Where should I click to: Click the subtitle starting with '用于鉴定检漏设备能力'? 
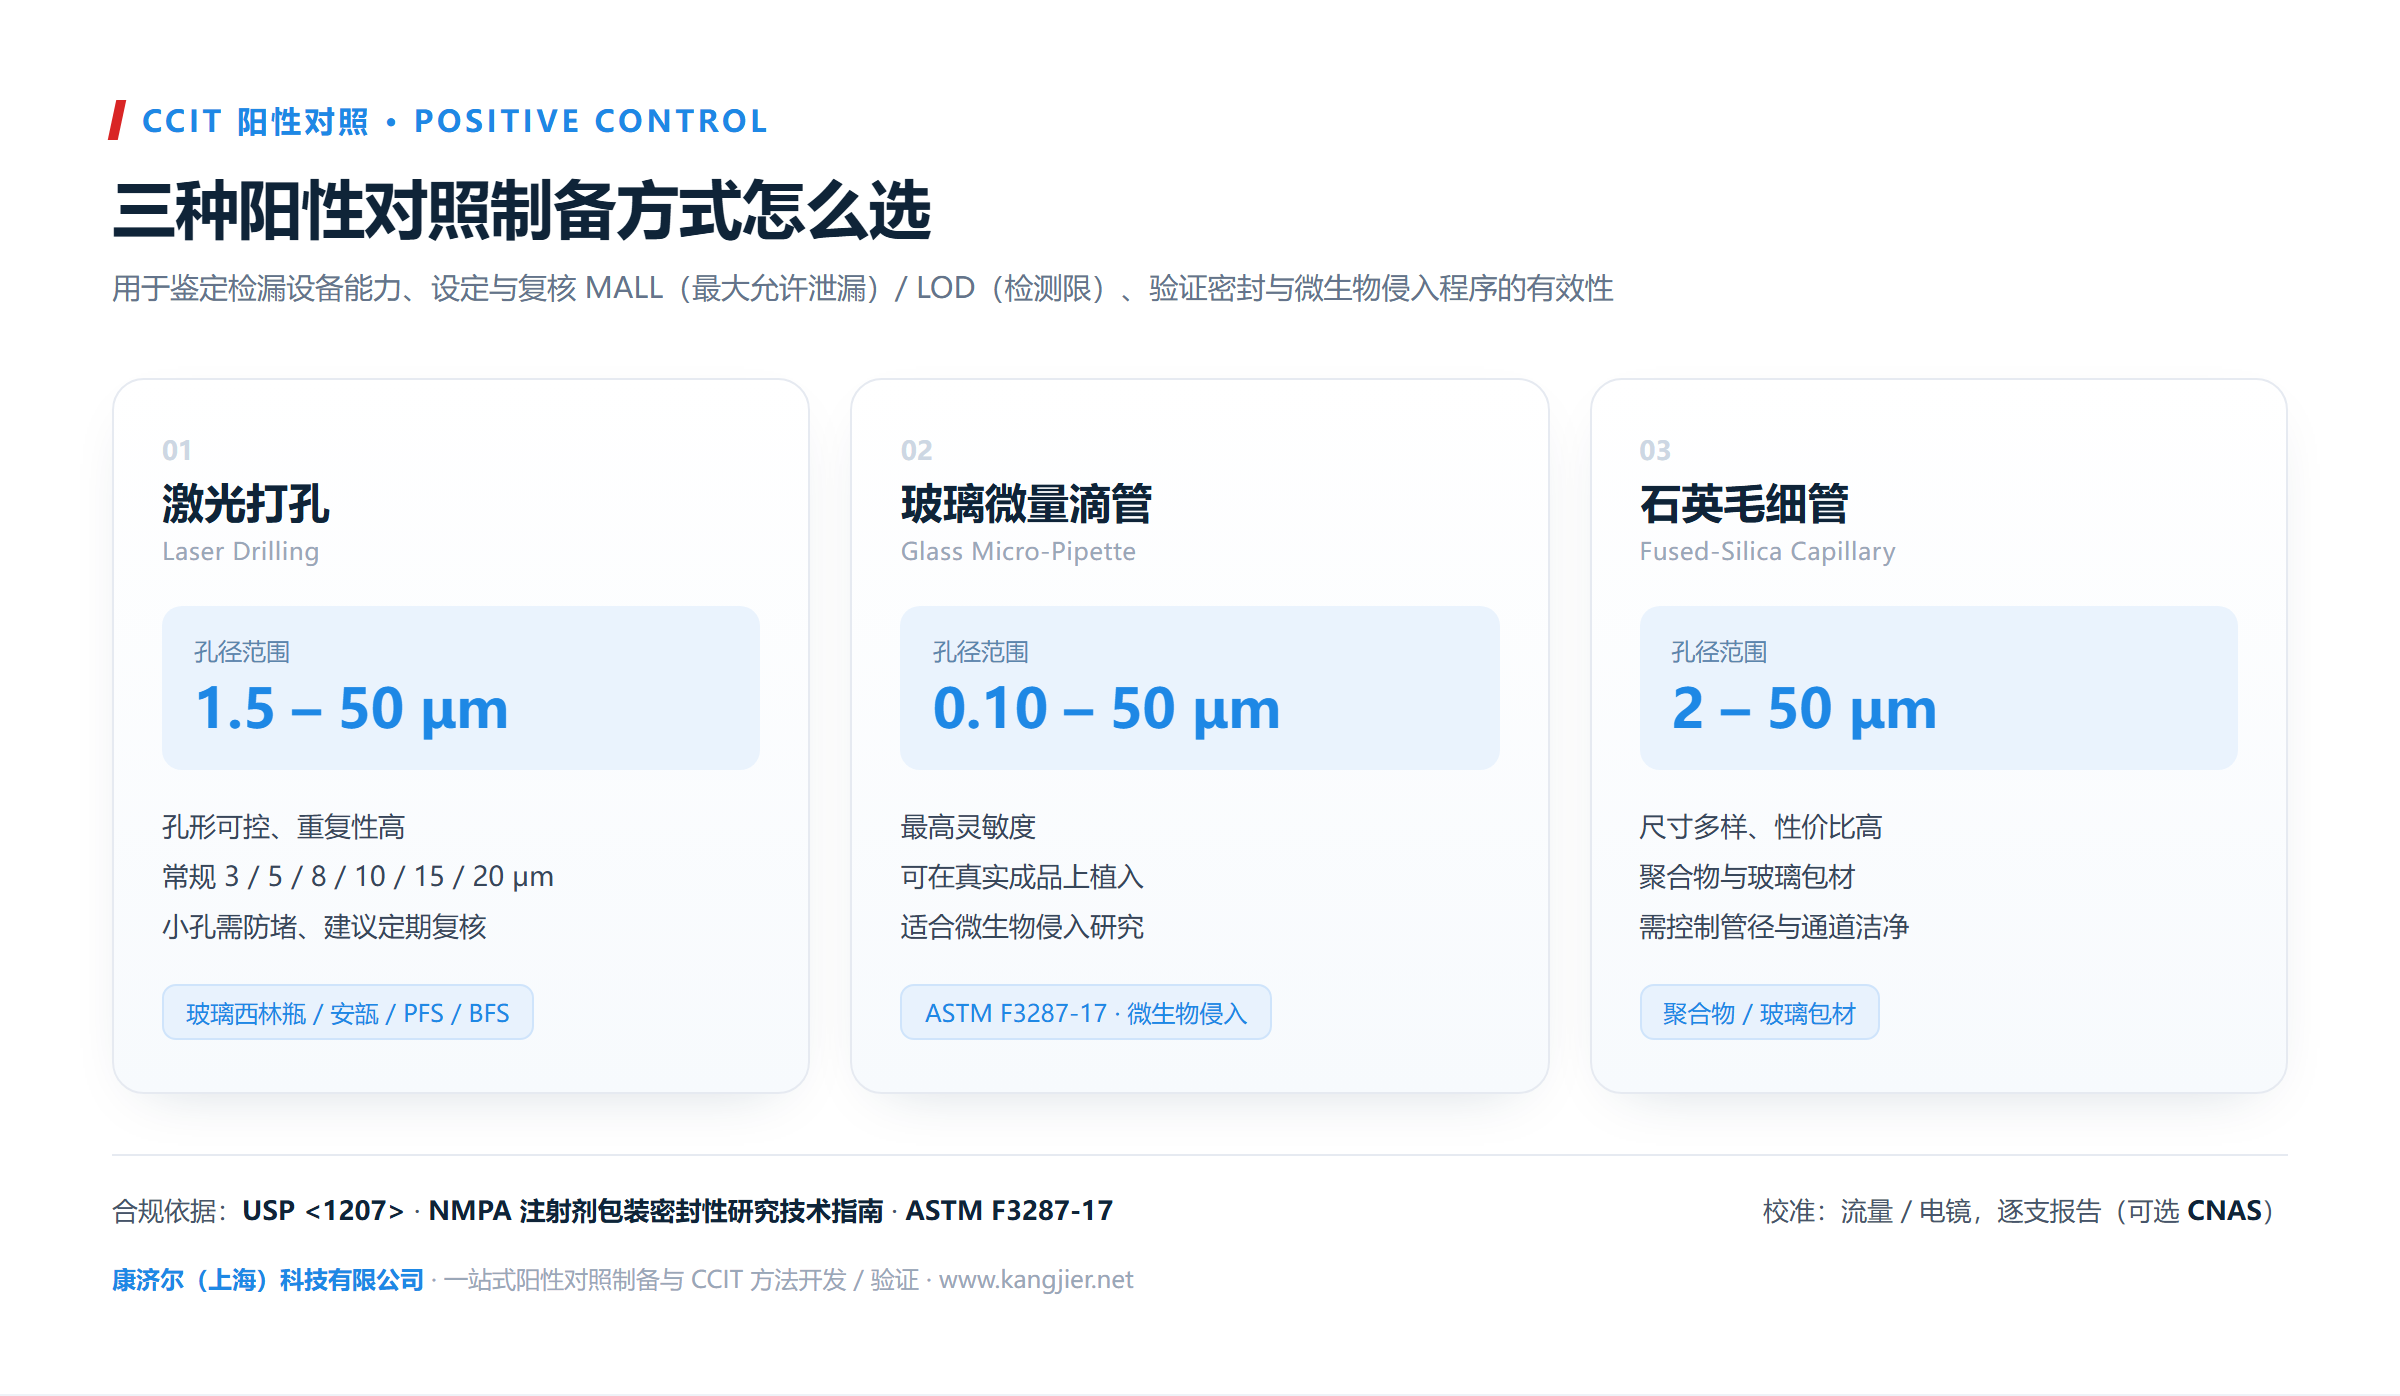862,288
